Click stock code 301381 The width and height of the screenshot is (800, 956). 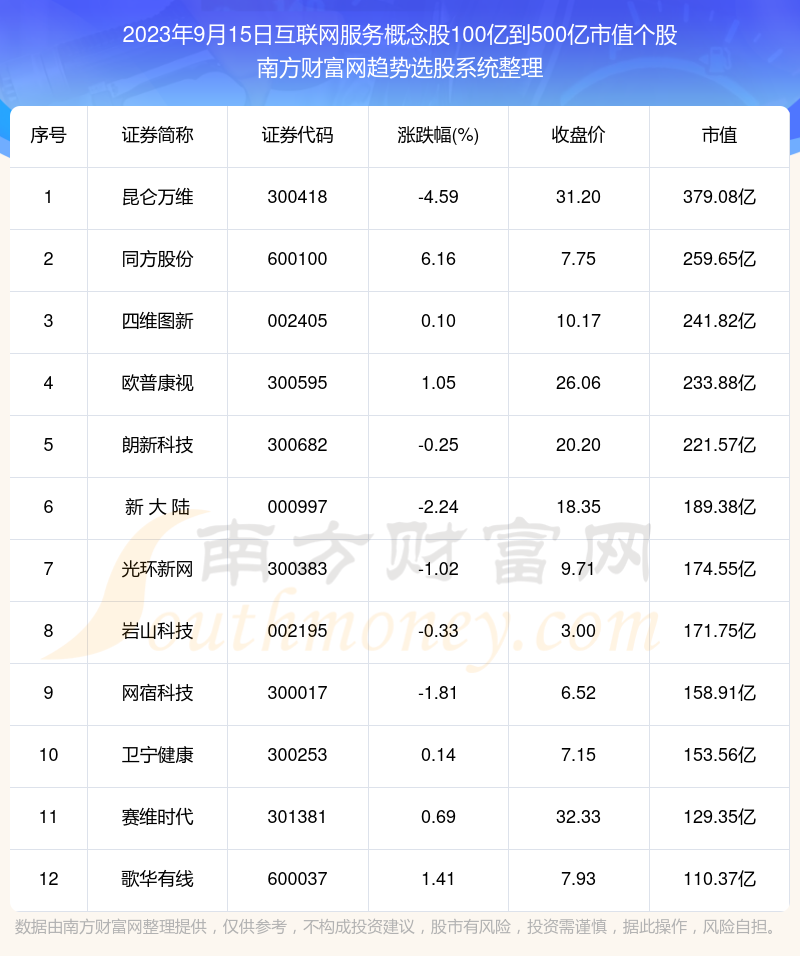pyautogui.click(x=298, y=817)
